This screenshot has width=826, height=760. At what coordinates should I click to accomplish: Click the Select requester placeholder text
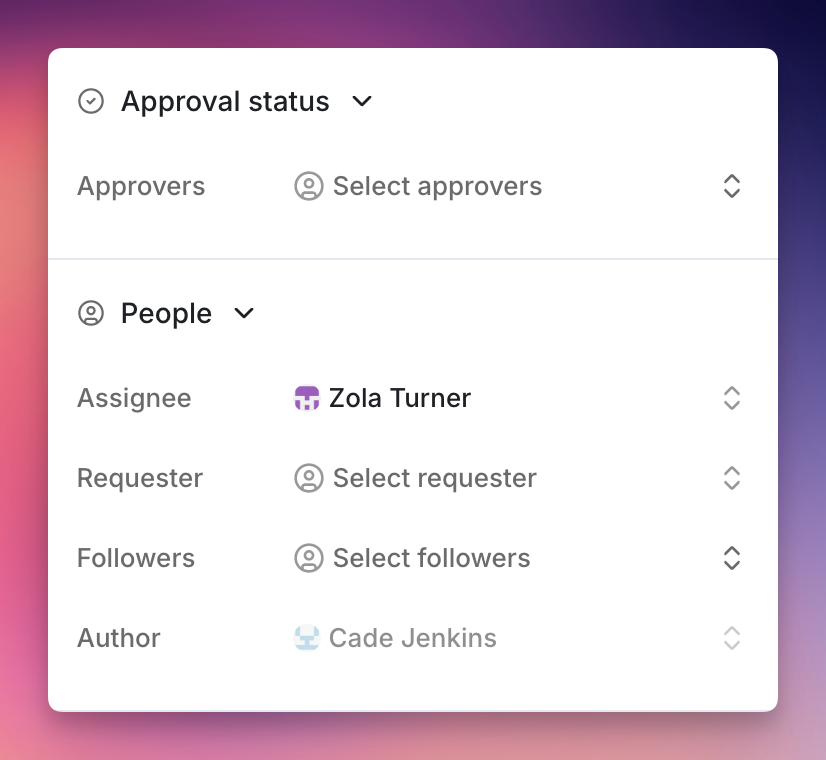click(435, 479)
